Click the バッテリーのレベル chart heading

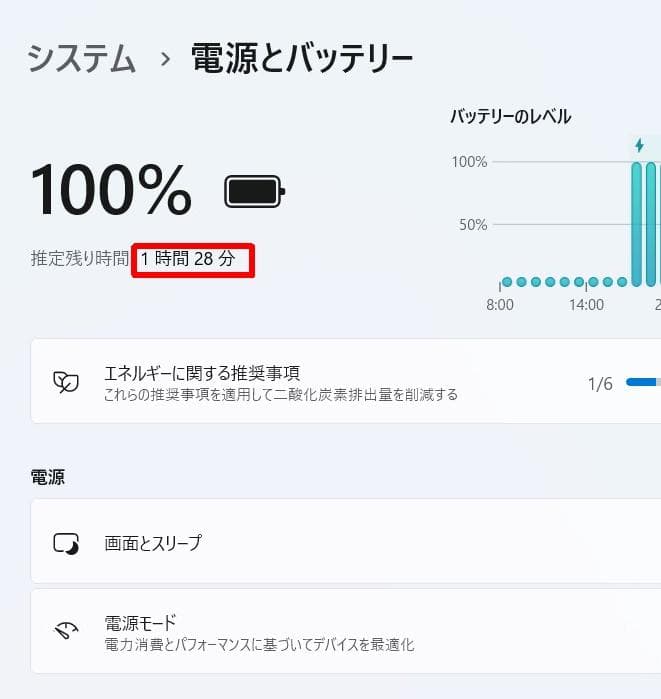pos(510,117)
